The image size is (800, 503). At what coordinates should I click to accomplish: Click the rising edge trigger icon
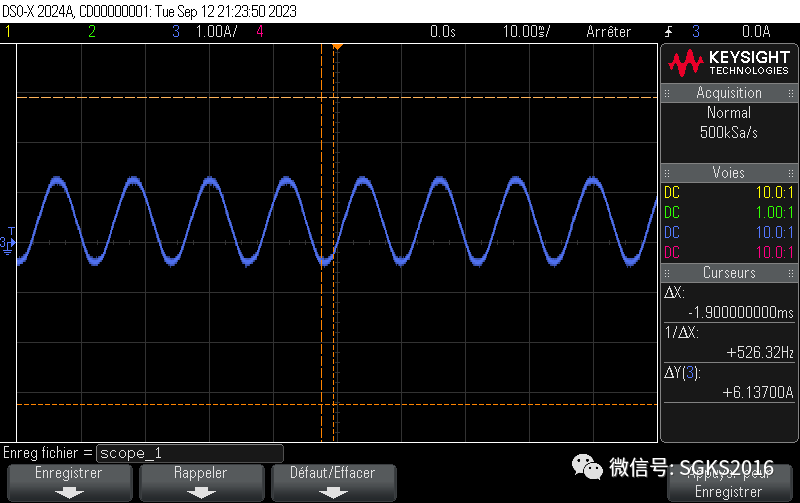click(x=668, y=32)
